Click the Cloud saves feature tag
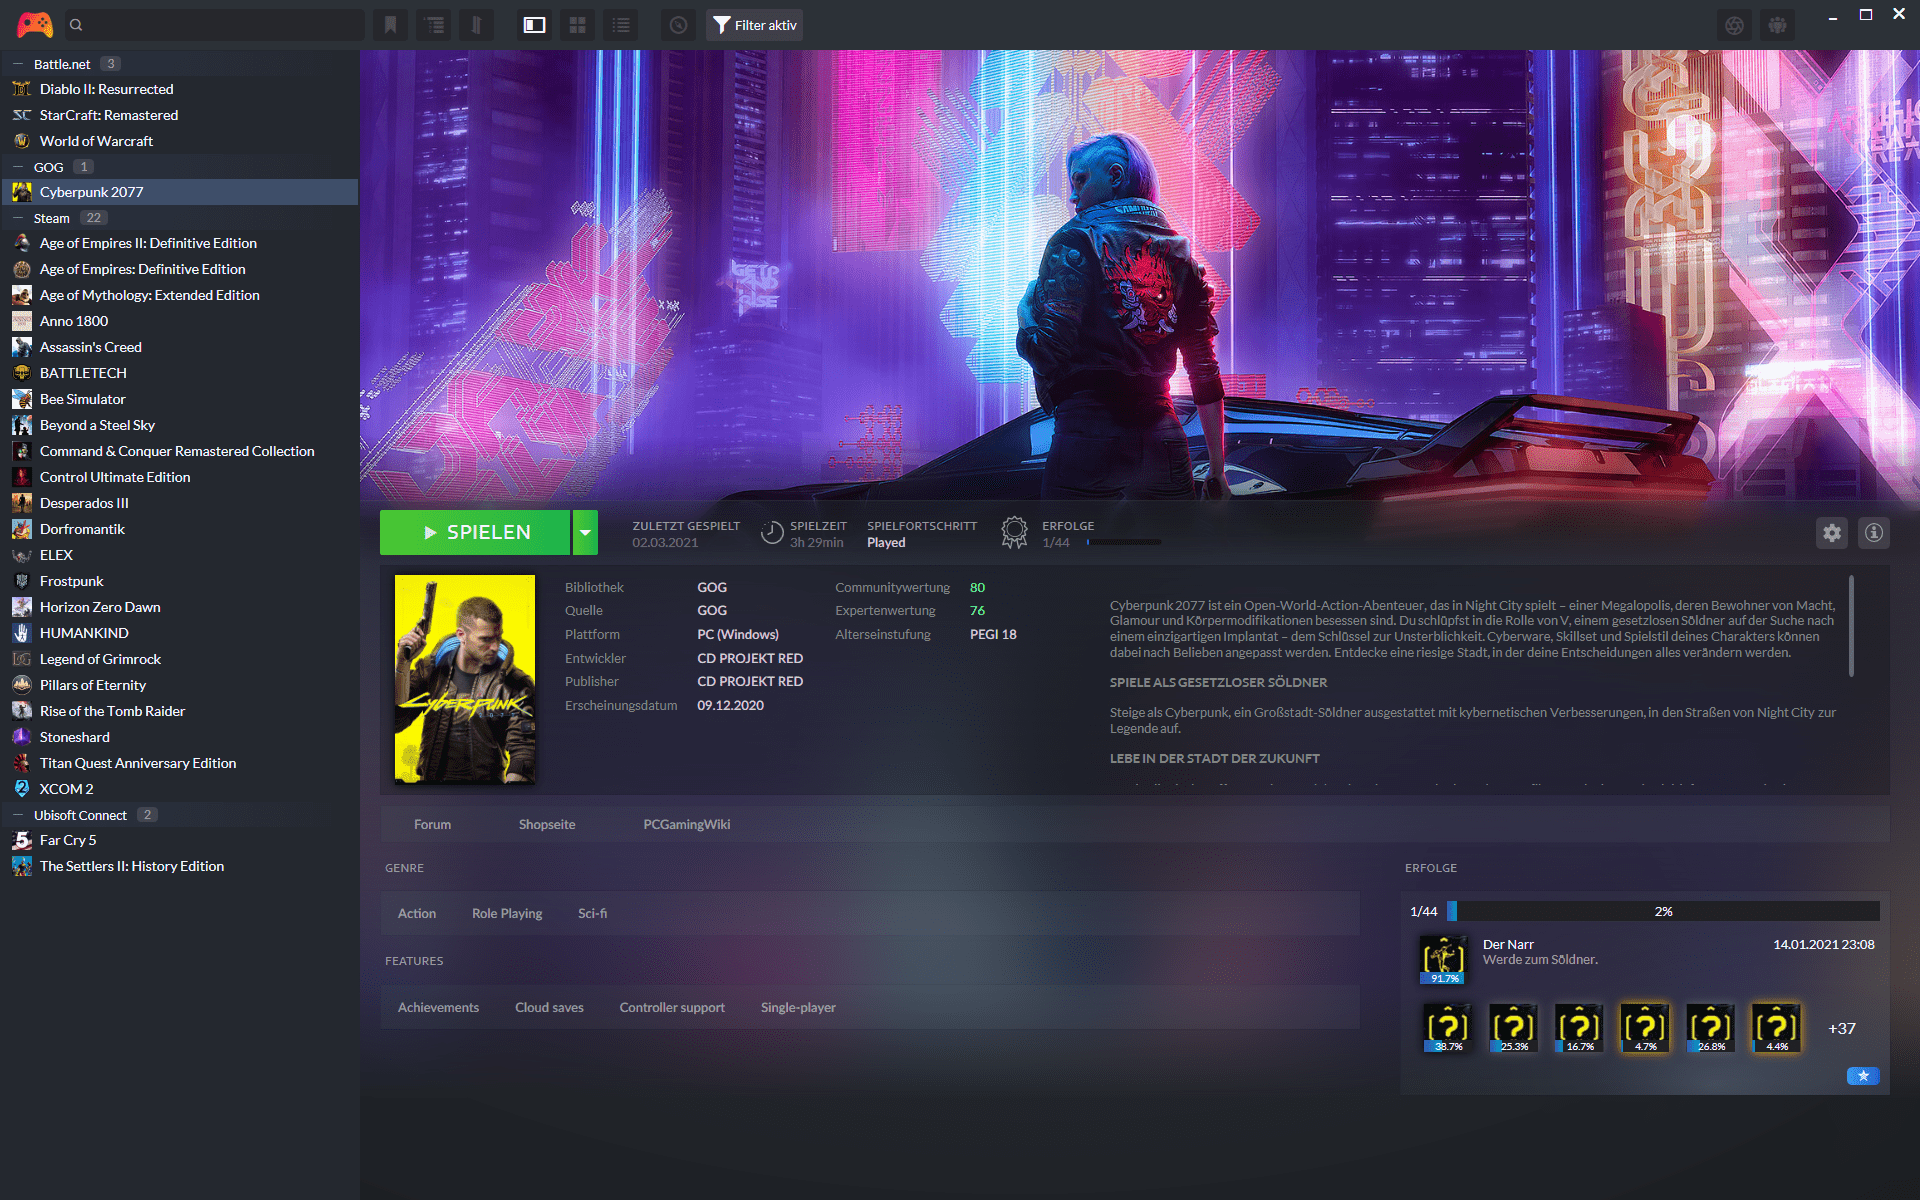Viewport: 1920px width, 1200px height. 549,1008
